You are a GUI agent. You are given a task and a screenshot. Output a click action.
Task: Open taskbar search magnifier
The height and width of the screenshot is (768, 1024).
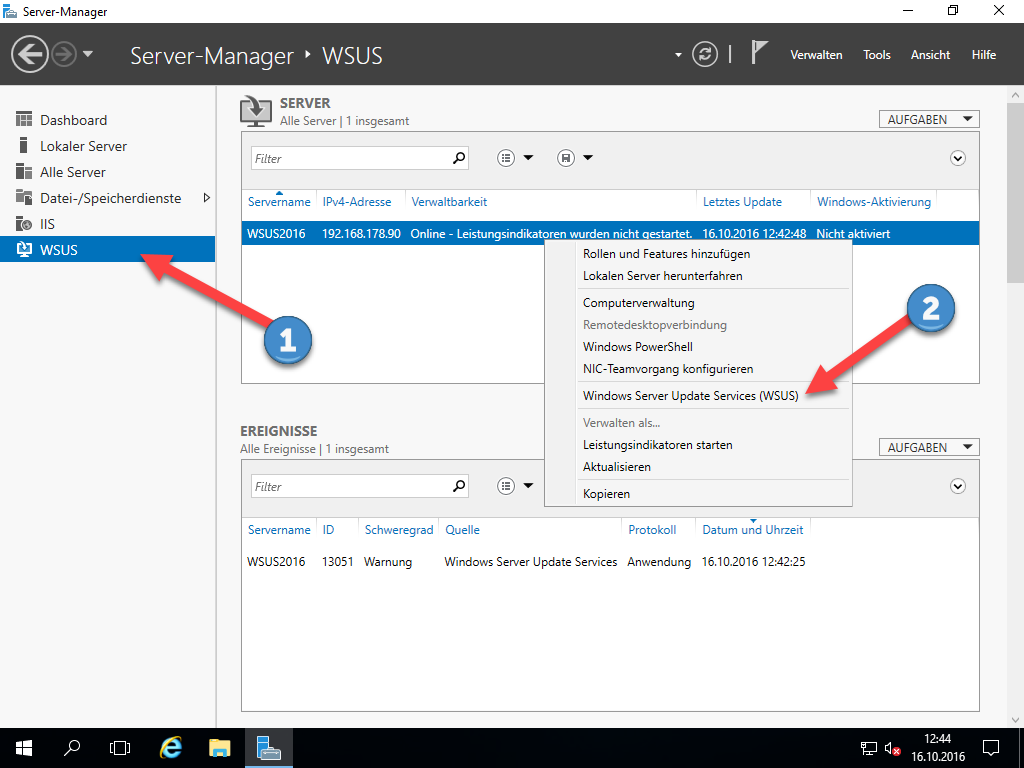72,748
